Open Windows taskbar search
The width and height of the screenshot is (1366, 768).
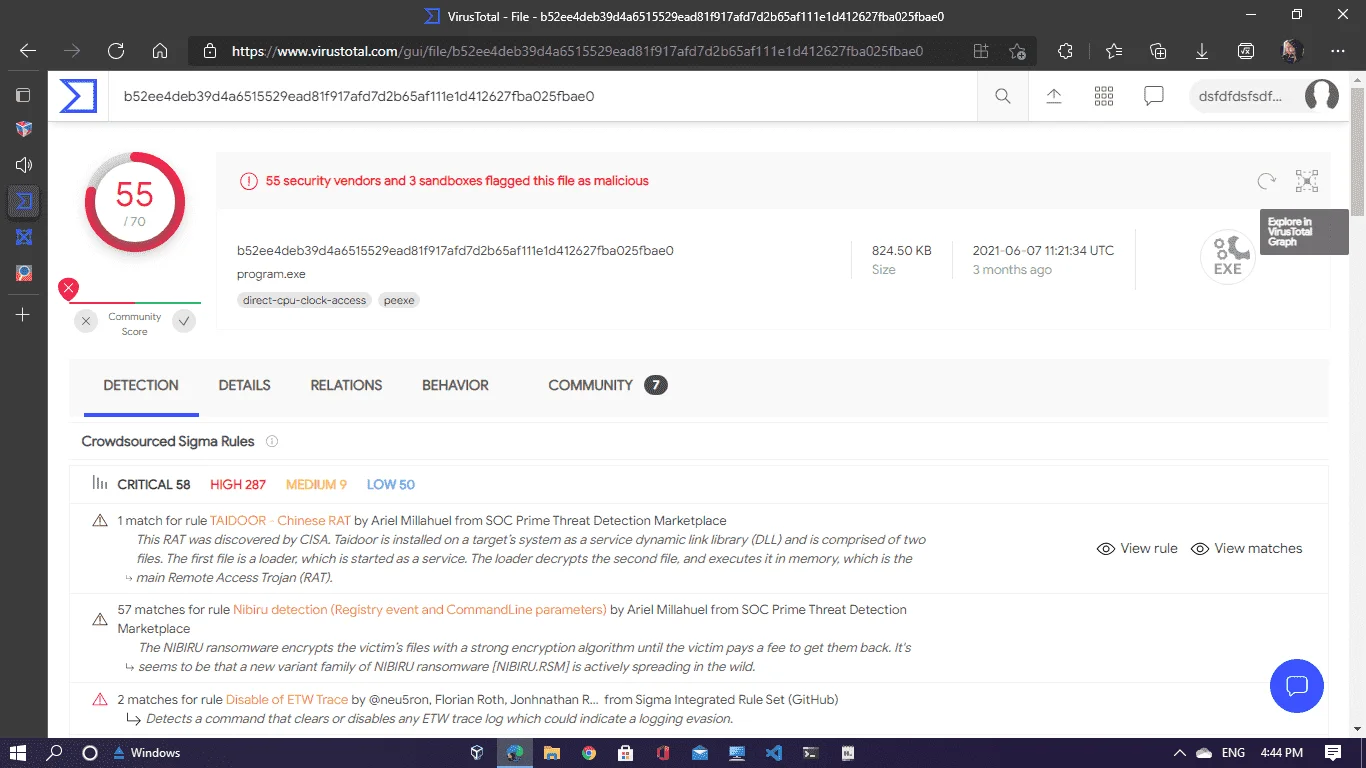(54, 753)
